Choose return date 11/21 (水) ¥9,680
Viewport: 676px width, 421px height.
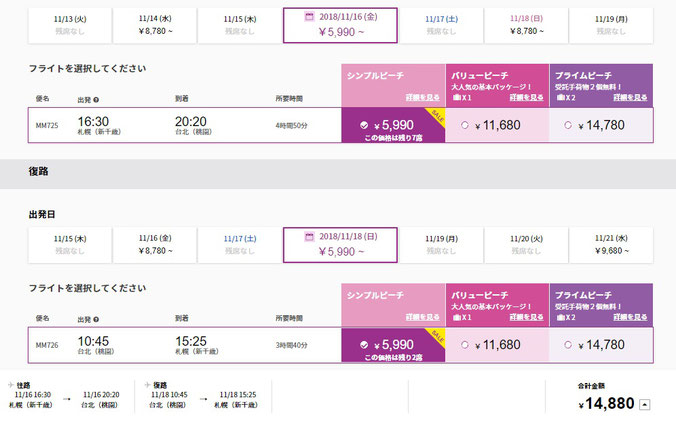pos(611,245)
